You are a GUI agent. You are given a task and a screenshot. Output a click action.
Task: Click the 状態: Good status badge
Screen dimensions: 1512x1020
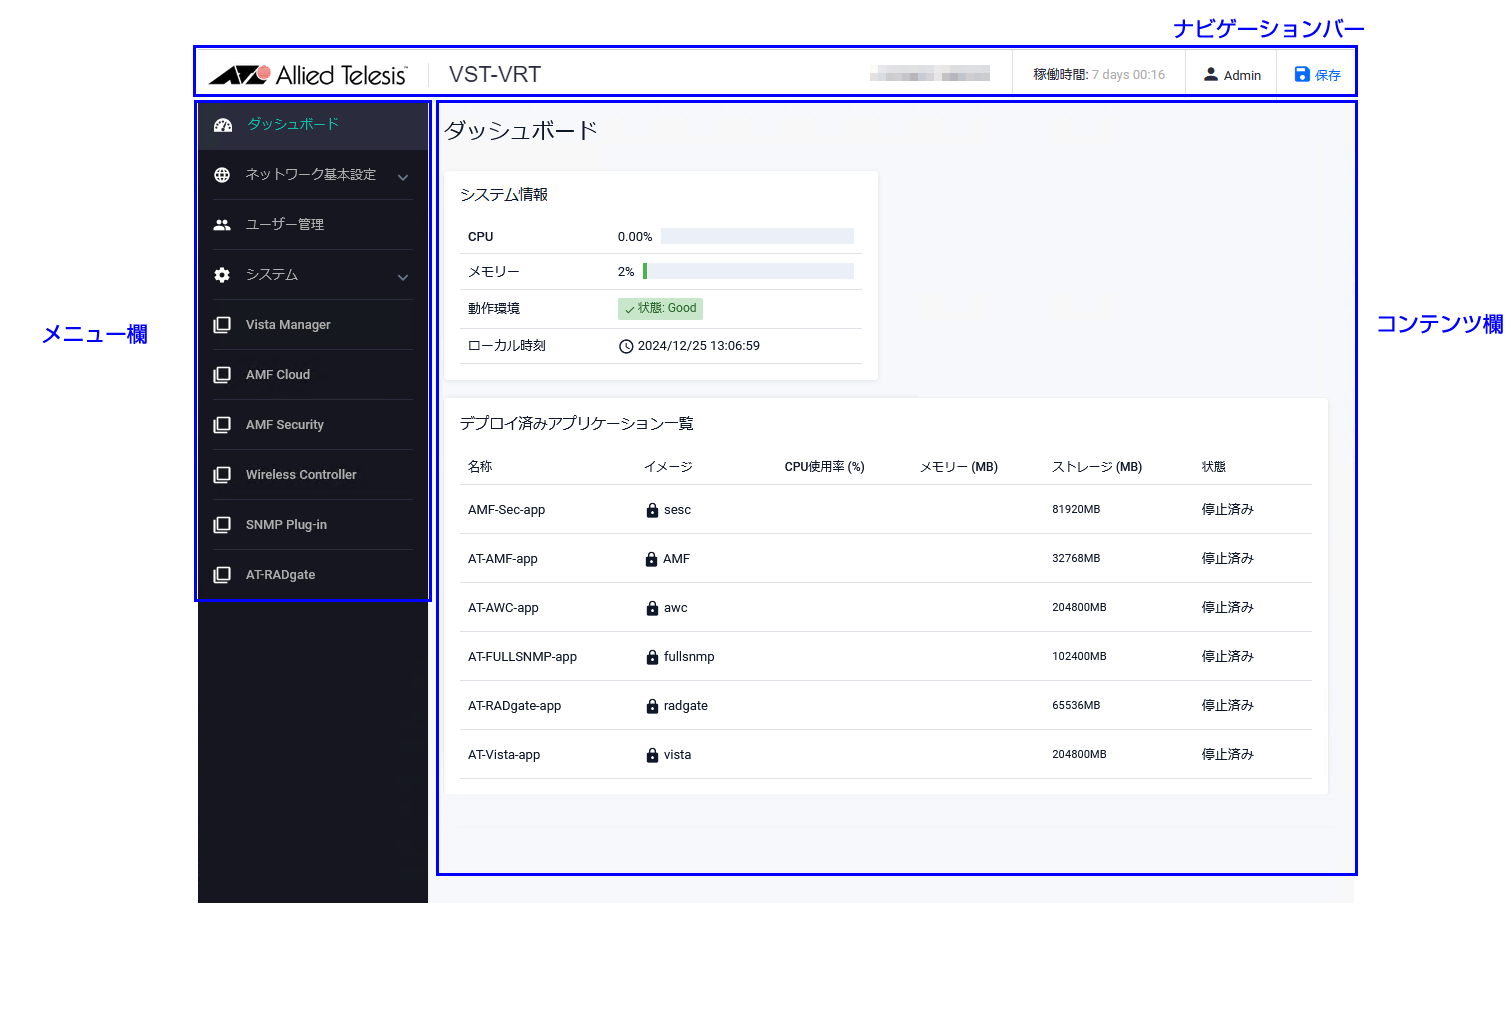(x=660, y=309)
